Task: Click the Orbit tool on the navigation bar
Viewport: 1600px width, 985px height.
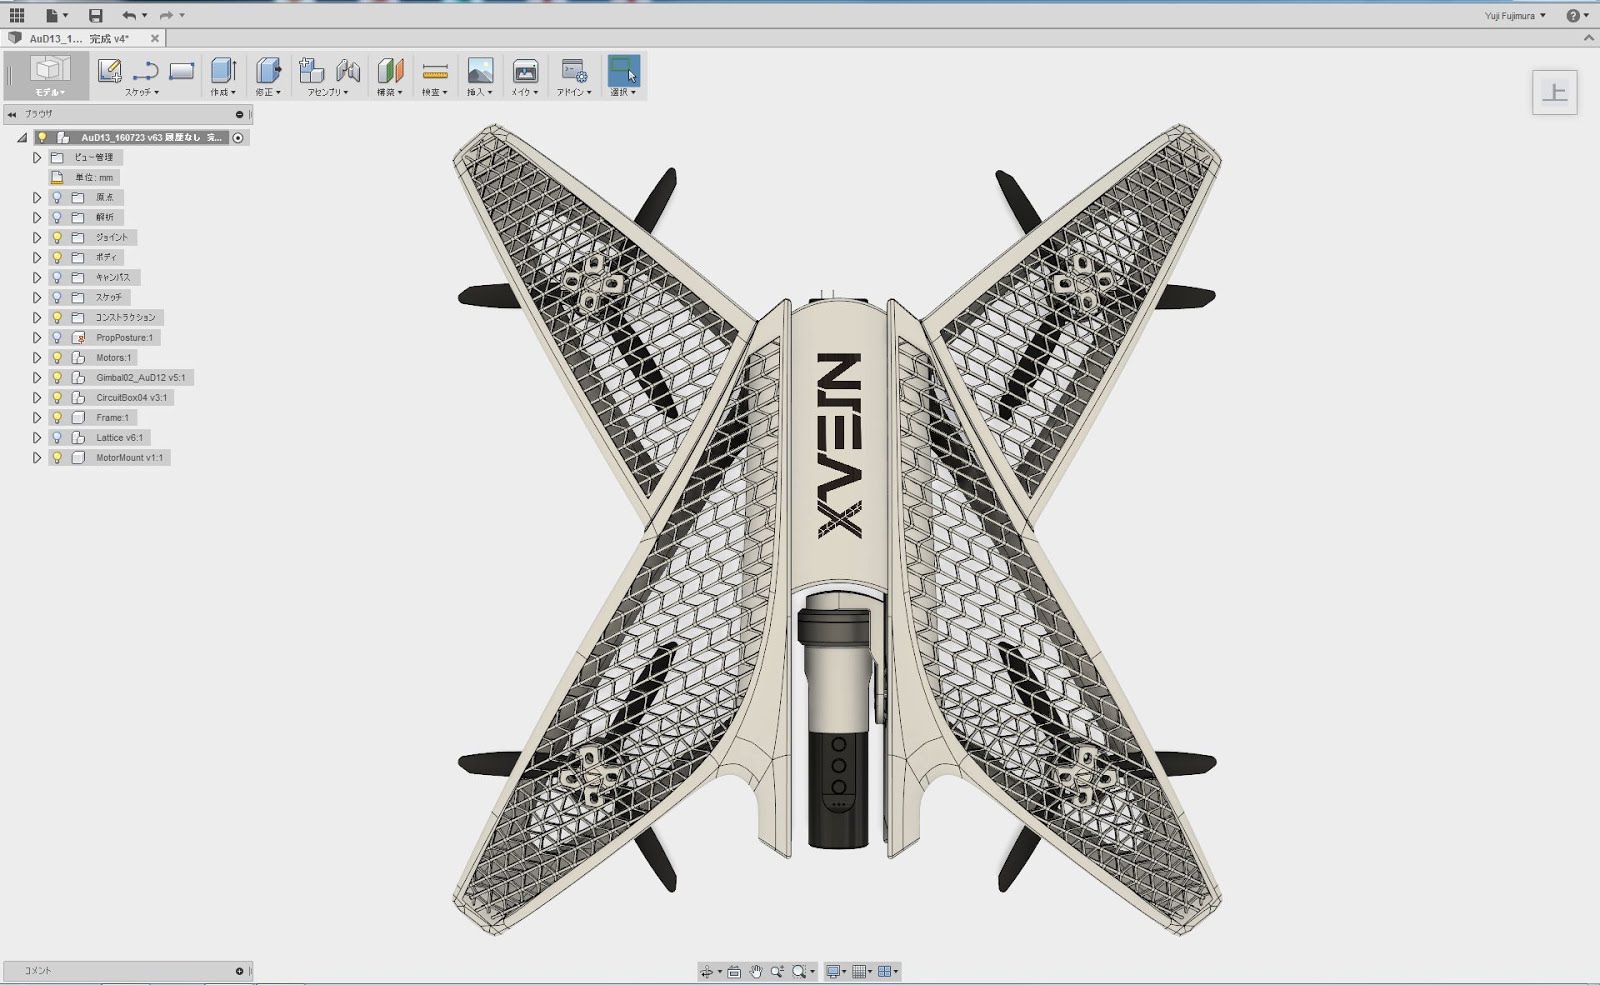Action: tap(707, 970)
